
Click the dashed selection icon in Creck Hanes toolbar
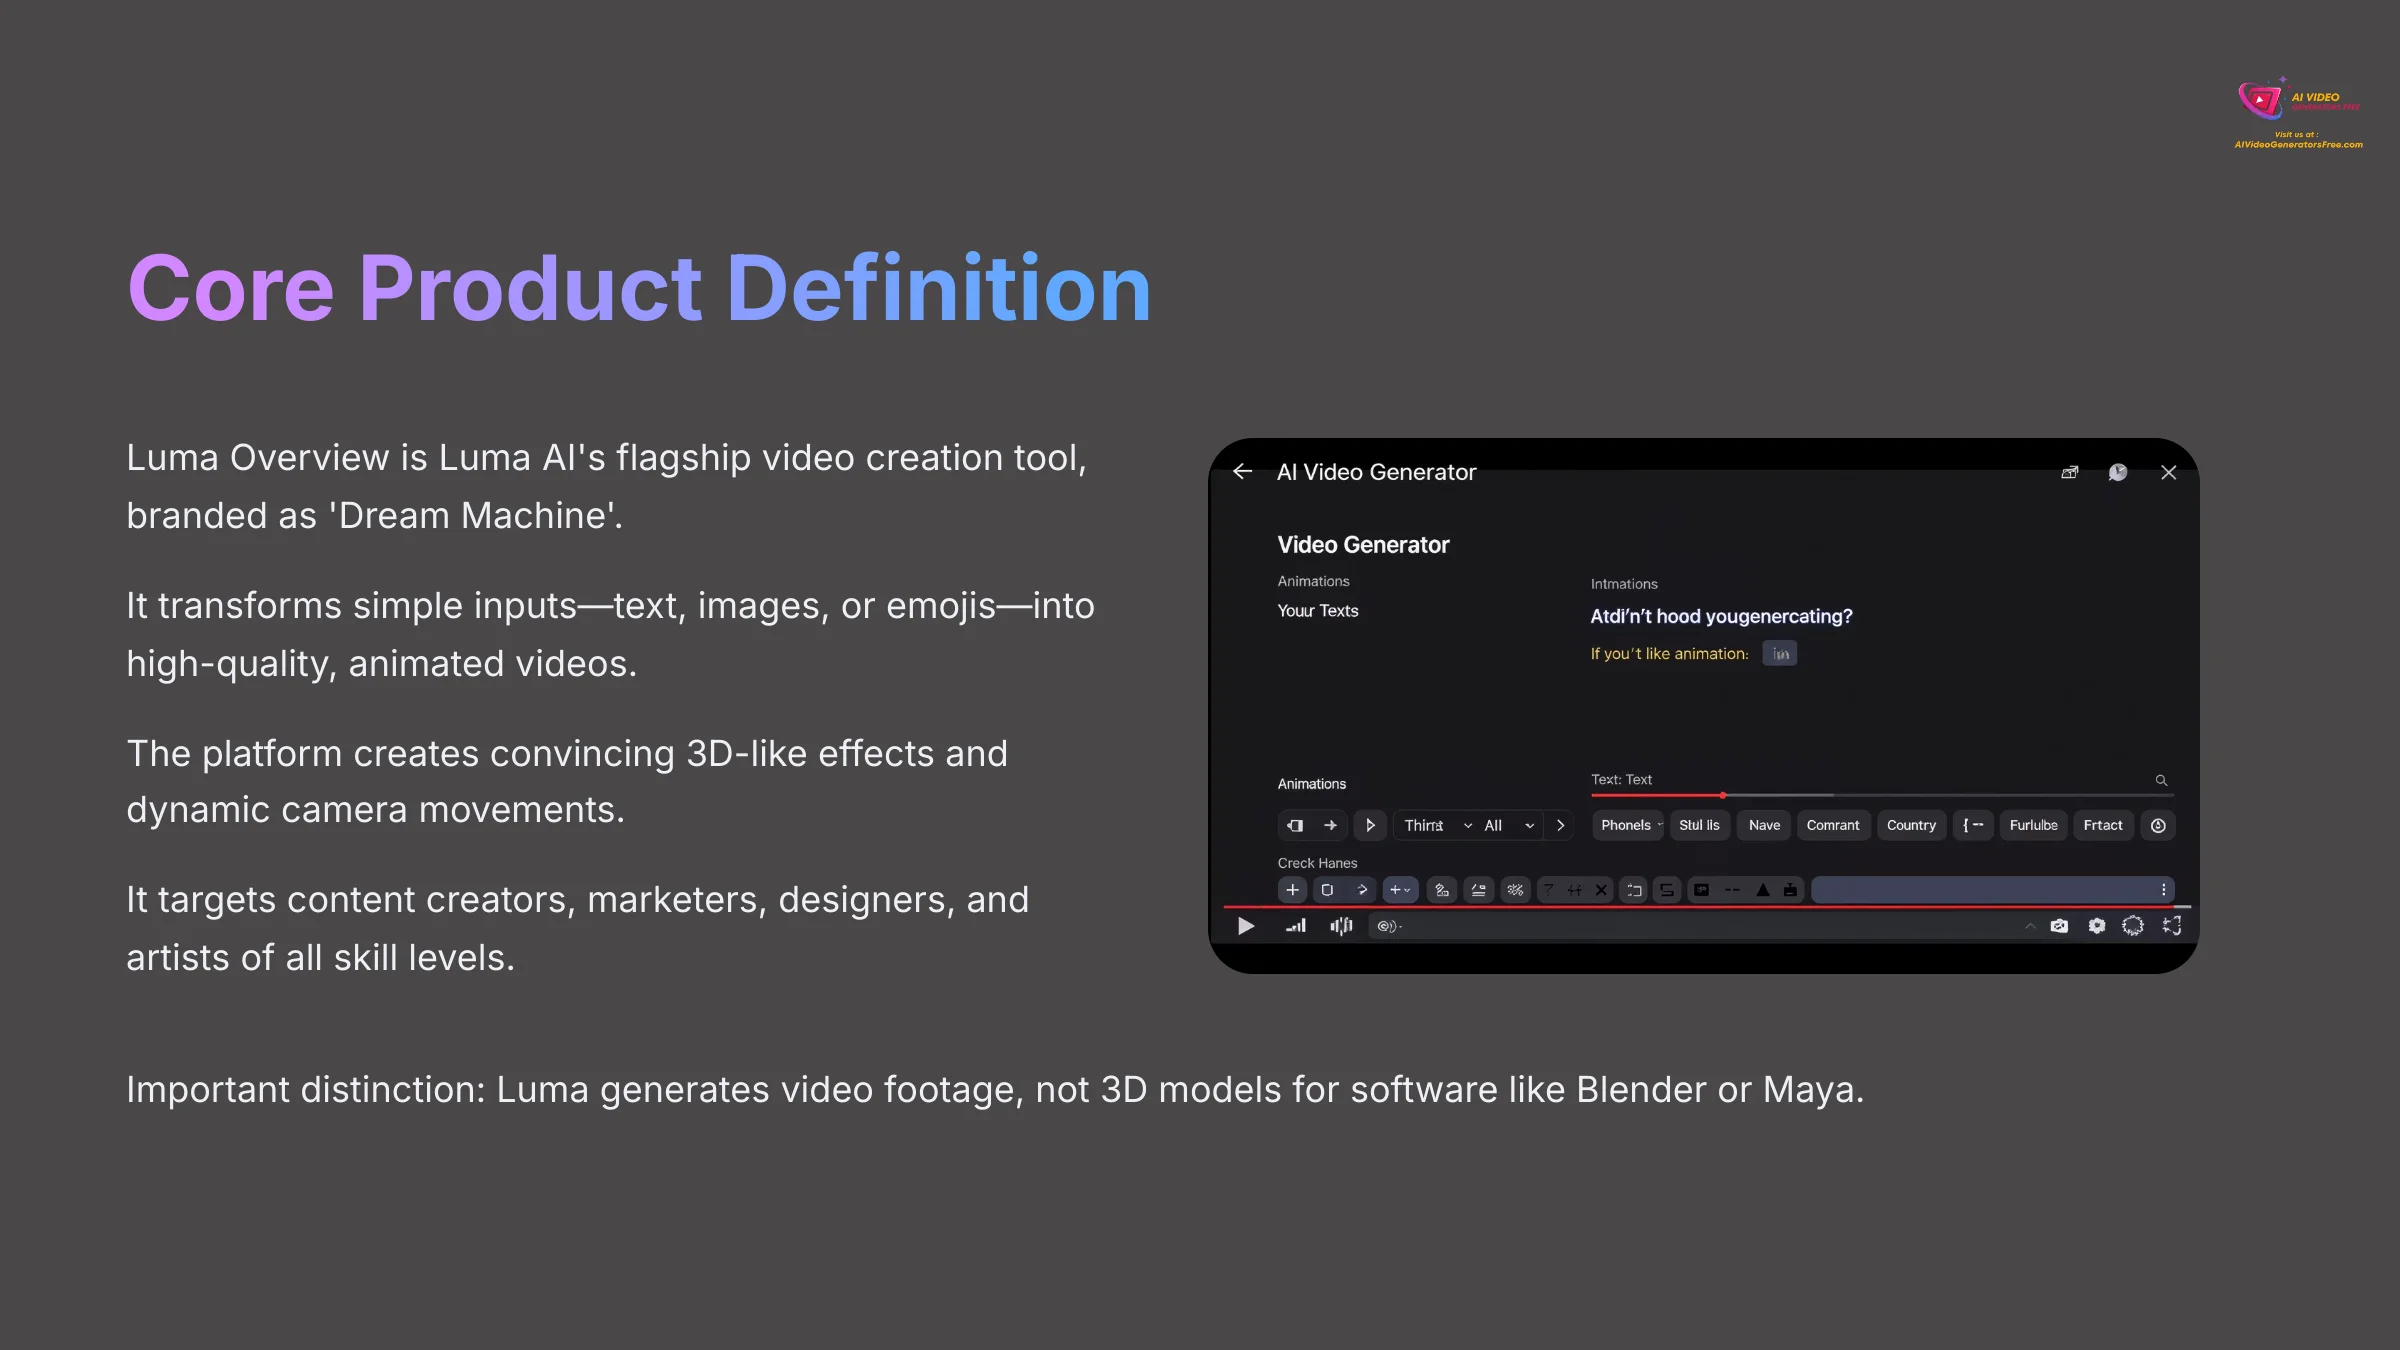[1634, 889]
